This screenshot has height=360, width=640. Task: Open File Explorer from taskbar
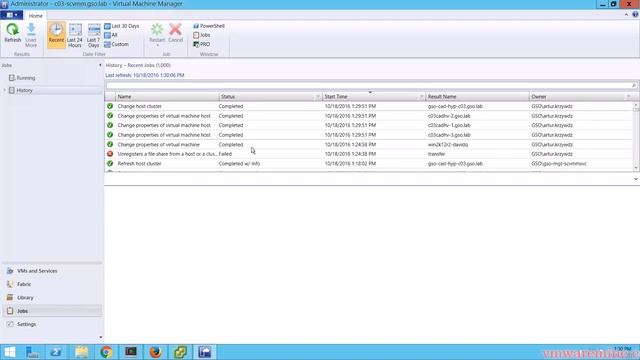point(81,352)
